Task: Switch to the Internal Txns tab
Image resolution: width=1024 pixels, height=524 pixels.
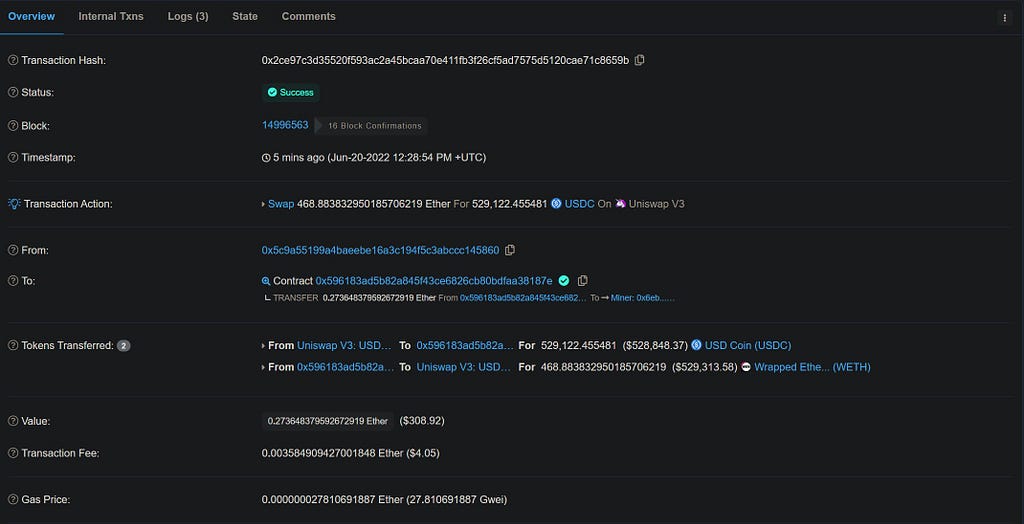Action: pos(111,16)
